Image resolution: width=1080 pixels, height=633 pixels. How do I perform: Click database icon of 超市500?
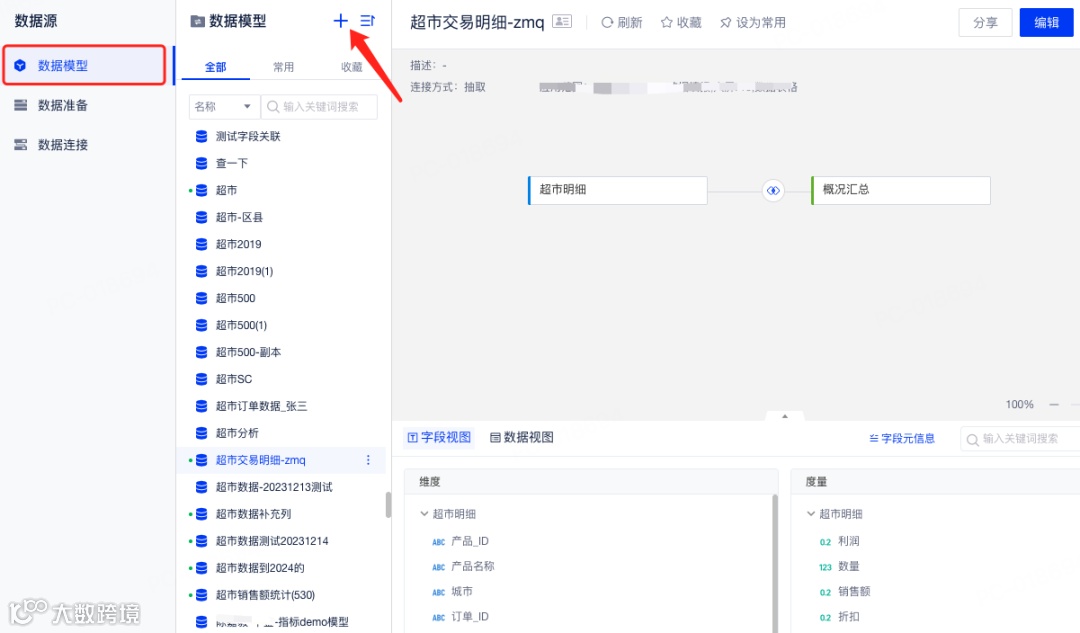[x=201, y=298]
